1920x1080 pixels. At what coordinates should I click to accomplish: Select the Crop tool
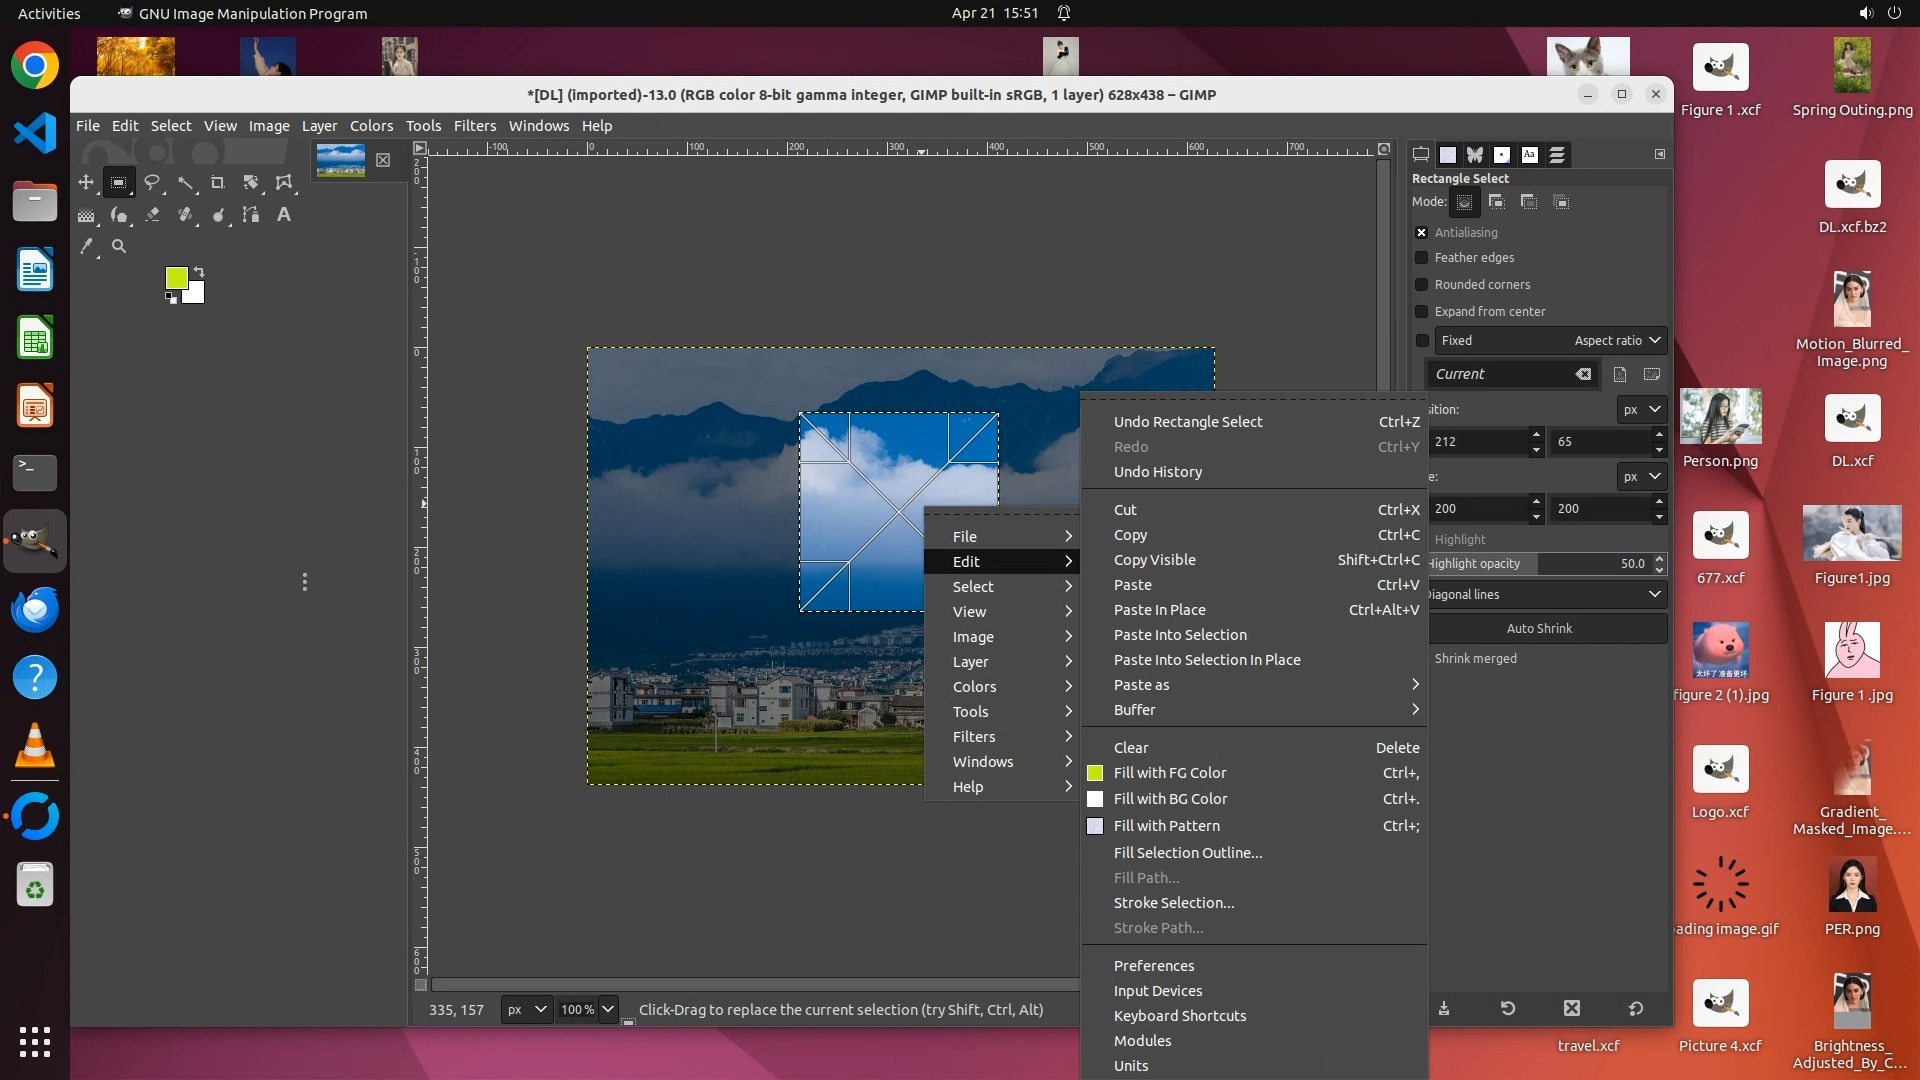coord(218,182)
